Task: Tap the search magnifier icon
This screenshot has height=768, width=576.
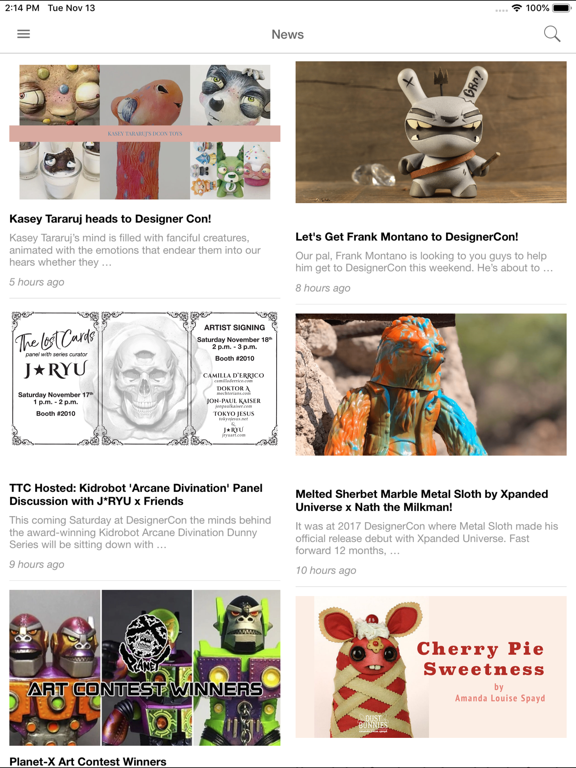Action: (x=552, y=34)
